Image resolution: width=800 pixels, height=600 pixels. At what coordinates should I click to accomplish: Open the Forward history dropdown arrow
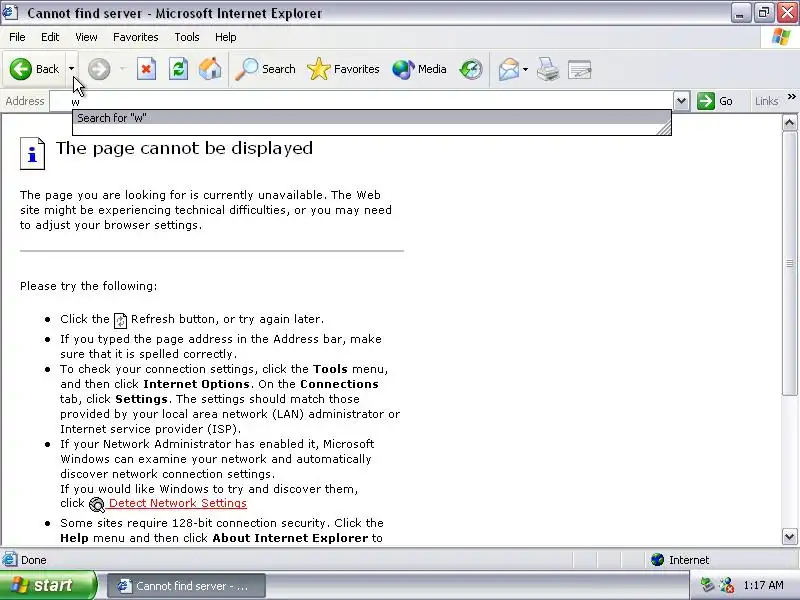tap(122, 69)
